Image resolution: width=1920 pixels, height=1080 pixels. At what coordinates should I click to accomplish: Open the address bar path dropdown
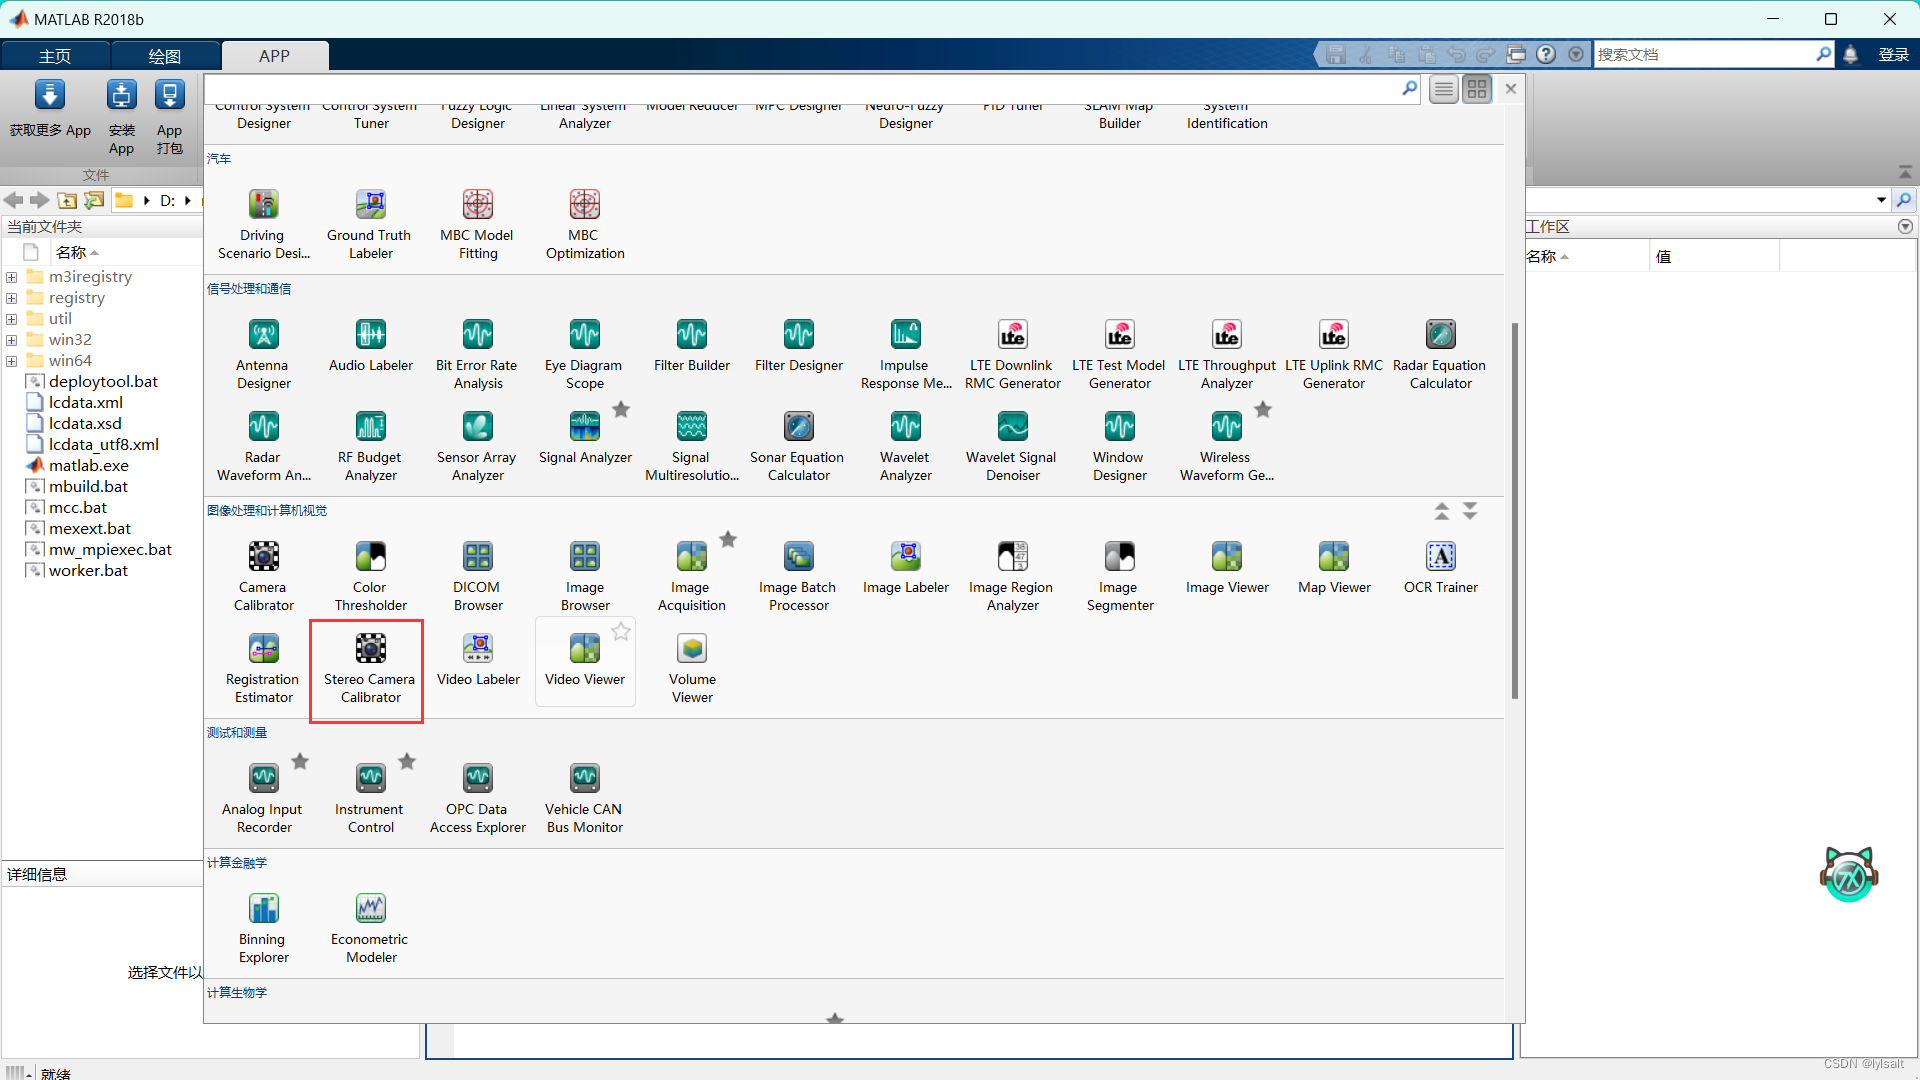(x=1881, y=200)
